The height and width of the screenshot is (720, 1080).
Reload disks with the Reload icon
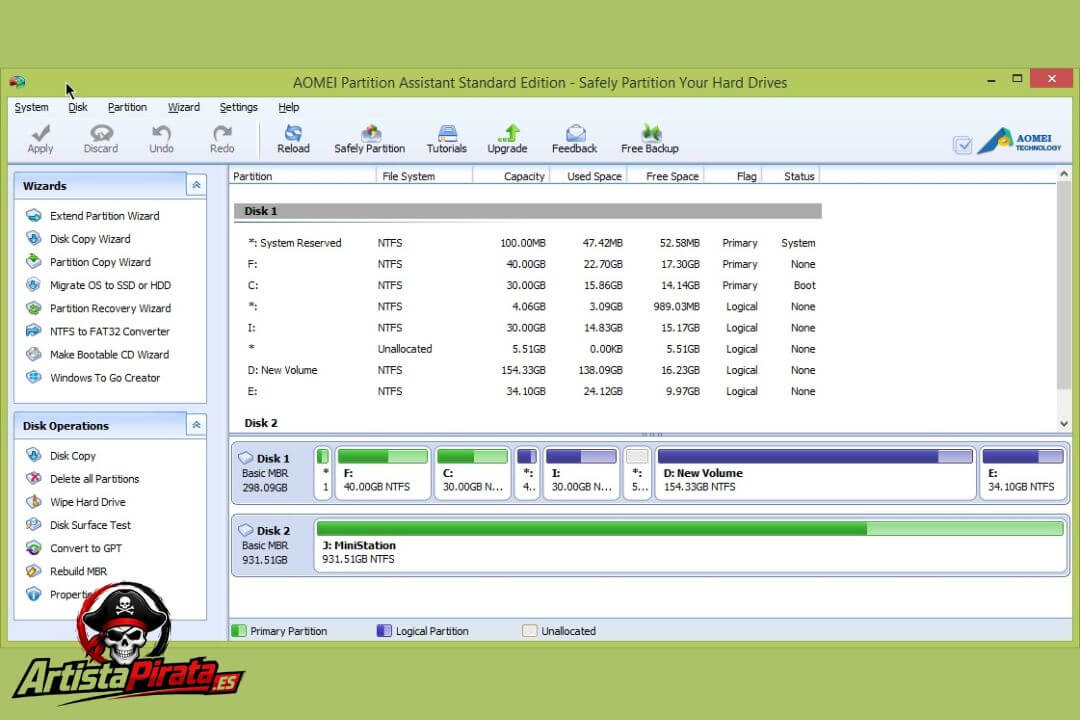click(293, 138)
